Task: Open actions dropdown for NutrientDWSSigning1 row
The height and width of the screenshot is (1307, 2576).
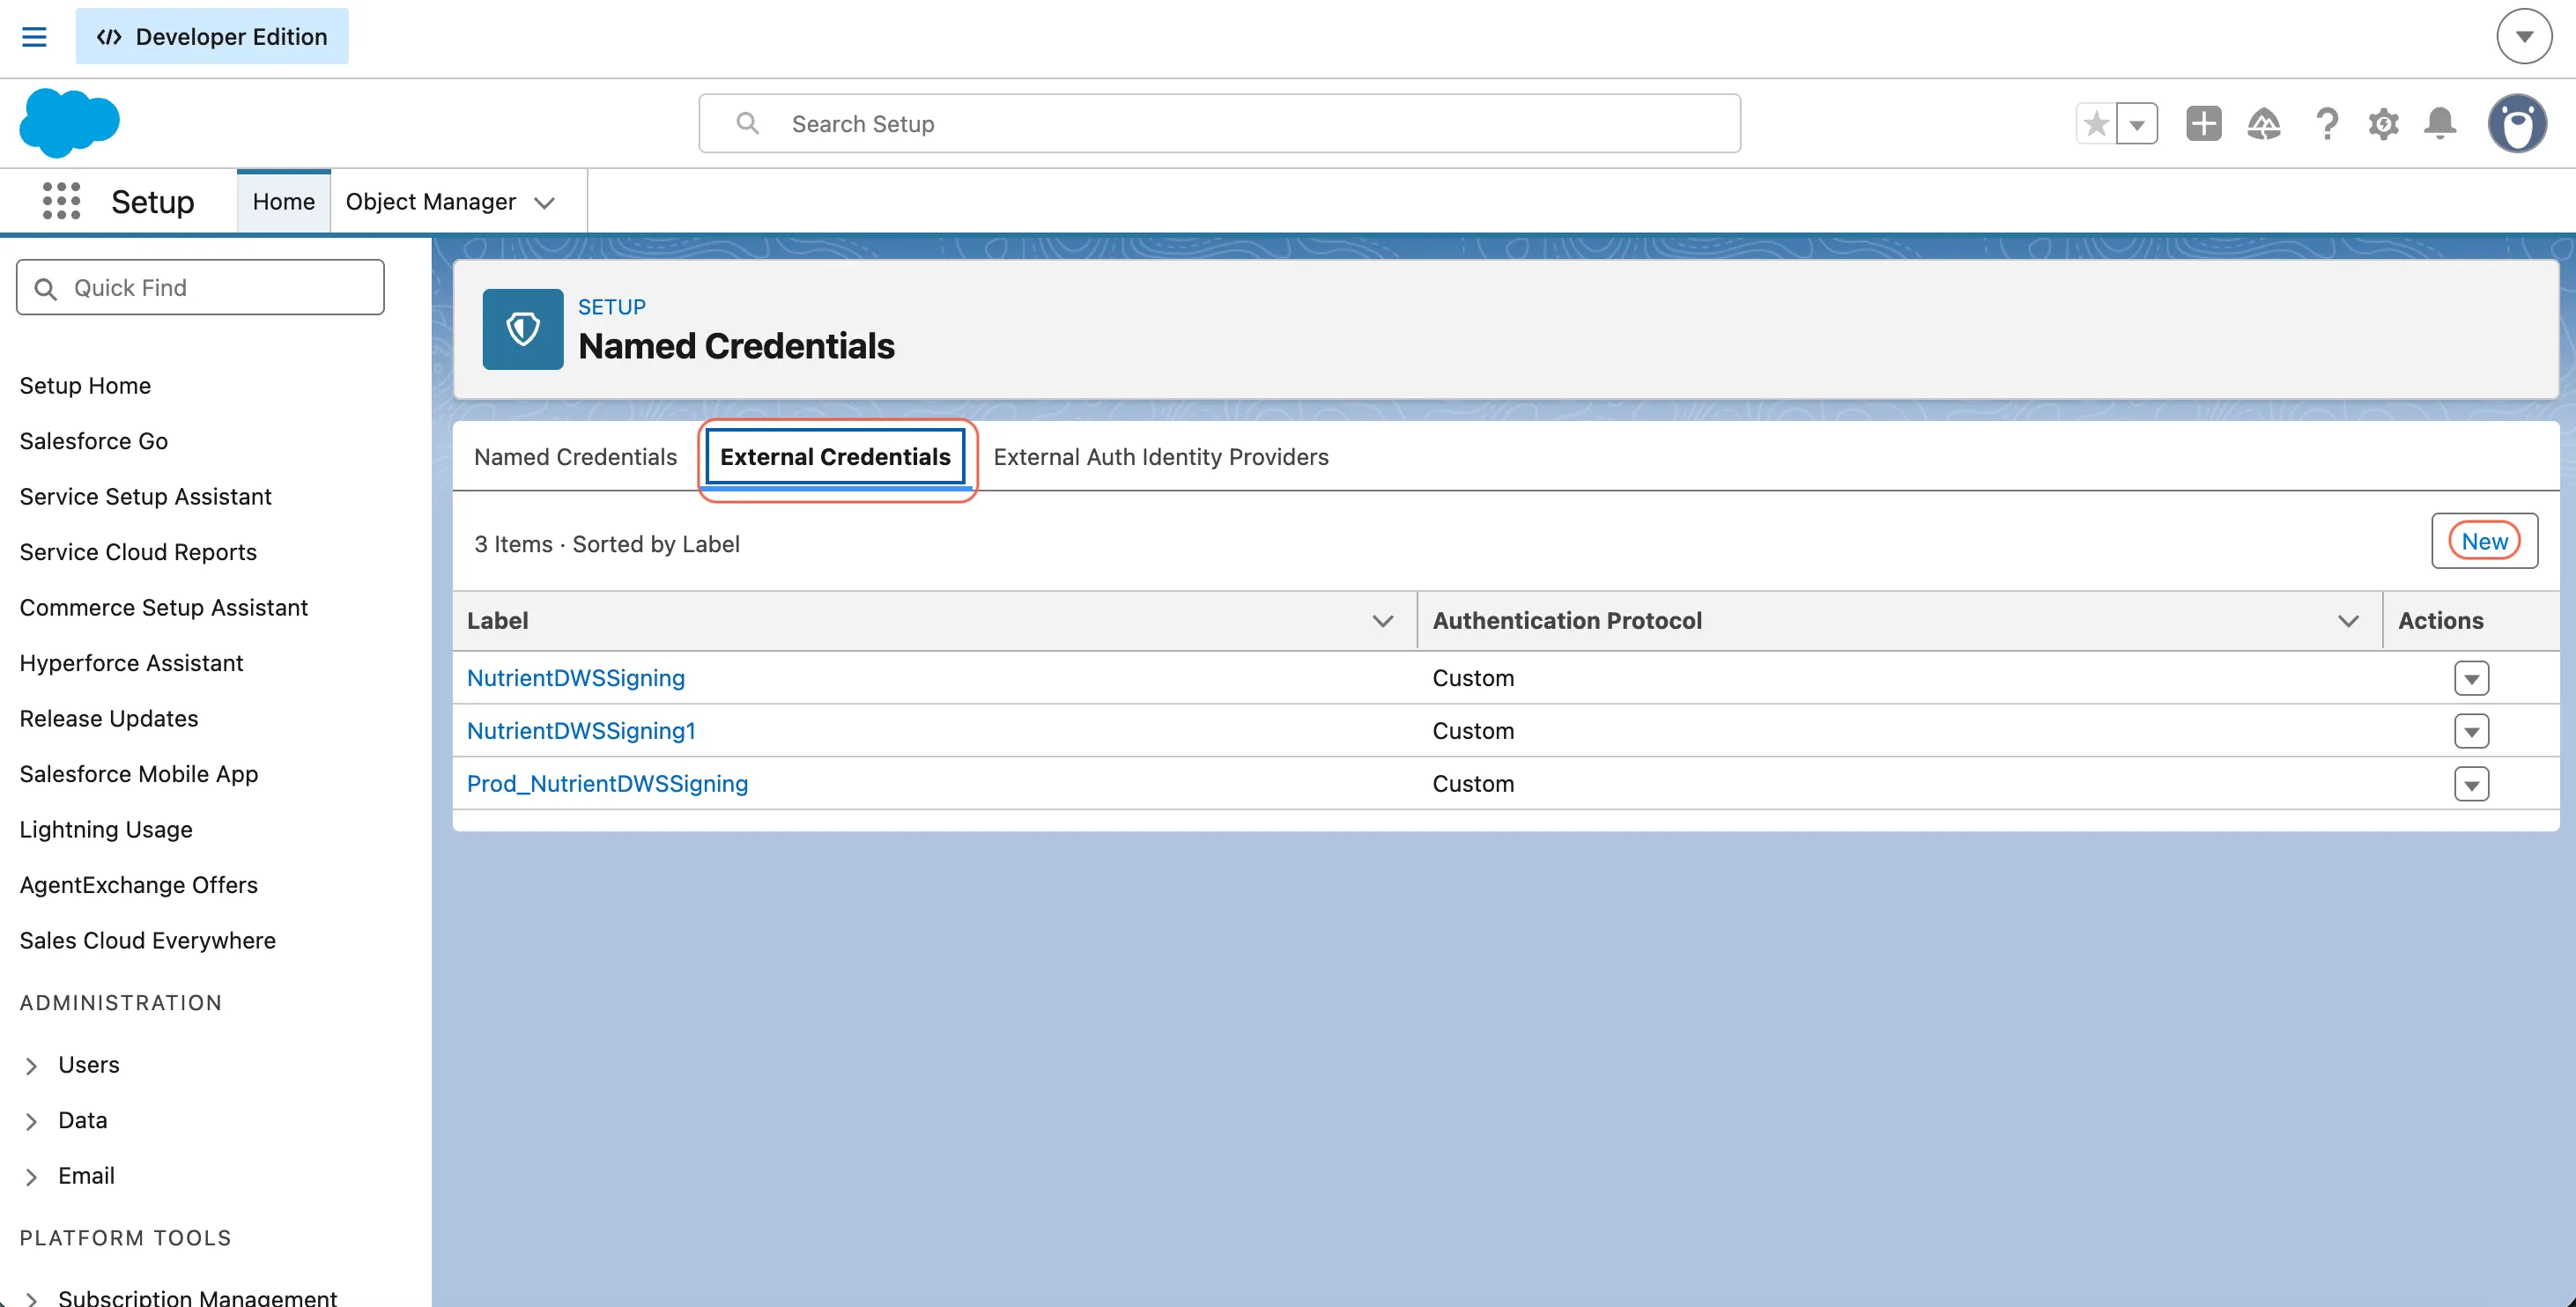Action: pos(2471,731)
